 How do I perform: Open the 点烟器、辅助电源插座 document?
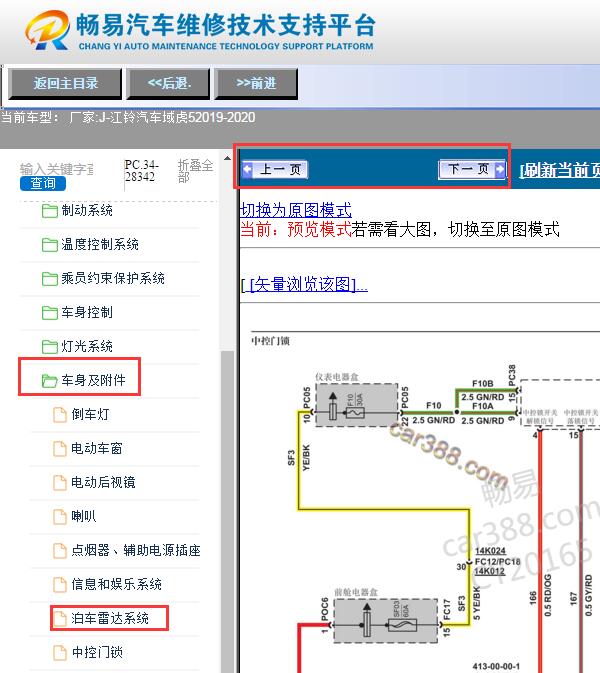[x=136, y=550]
